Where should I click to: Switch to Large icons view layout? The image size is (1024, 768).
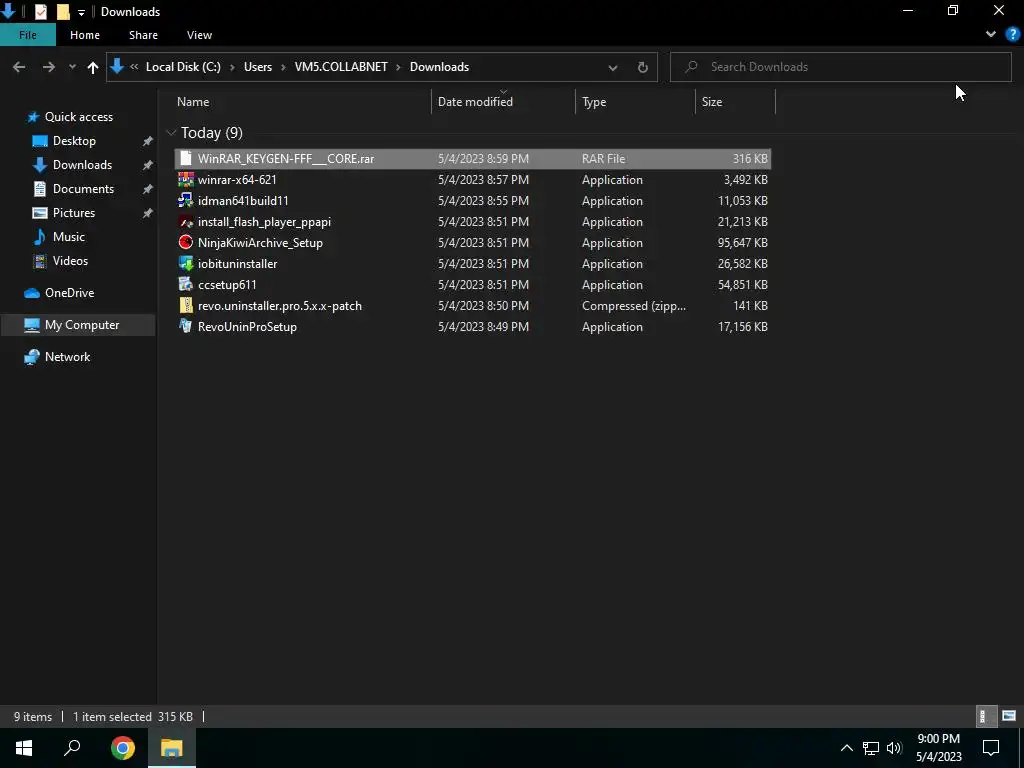click(1009, 716)
